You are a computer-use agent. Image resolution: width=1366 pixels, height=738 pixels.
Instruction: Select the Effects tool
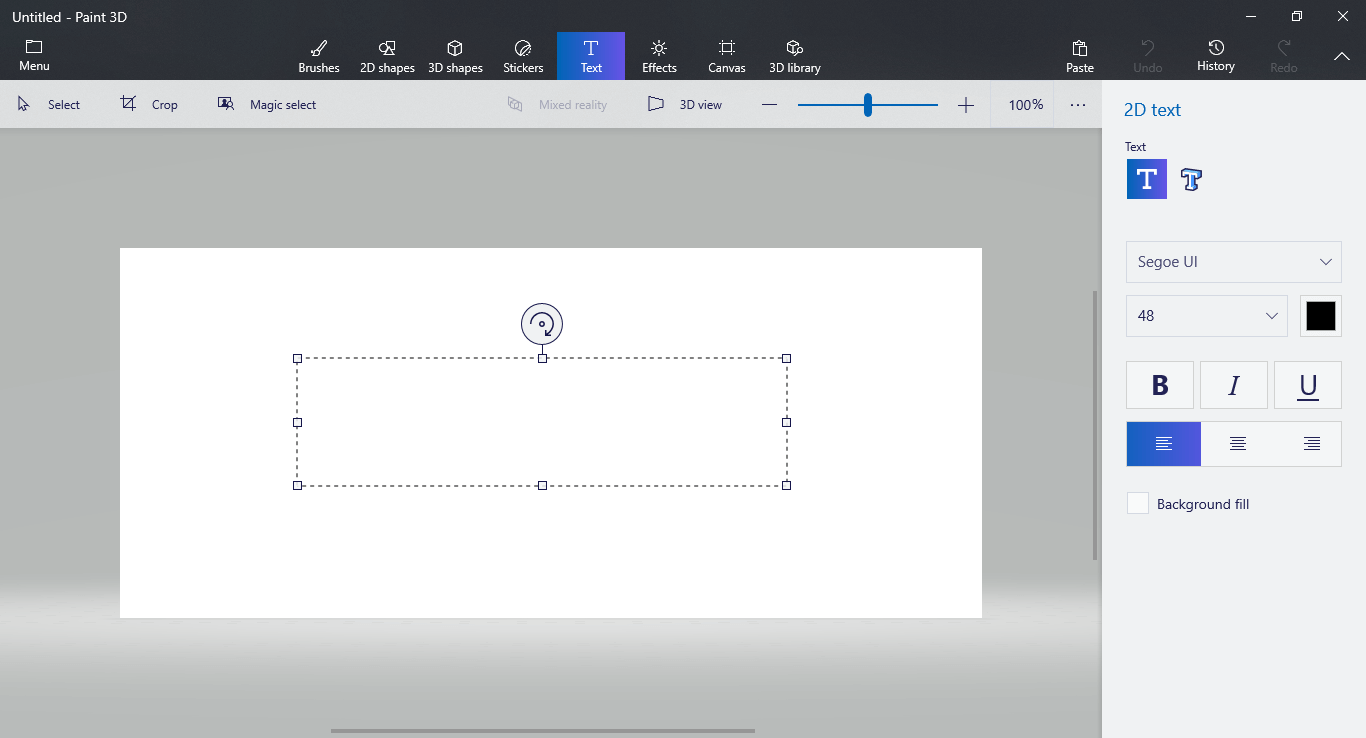[659, 55]
